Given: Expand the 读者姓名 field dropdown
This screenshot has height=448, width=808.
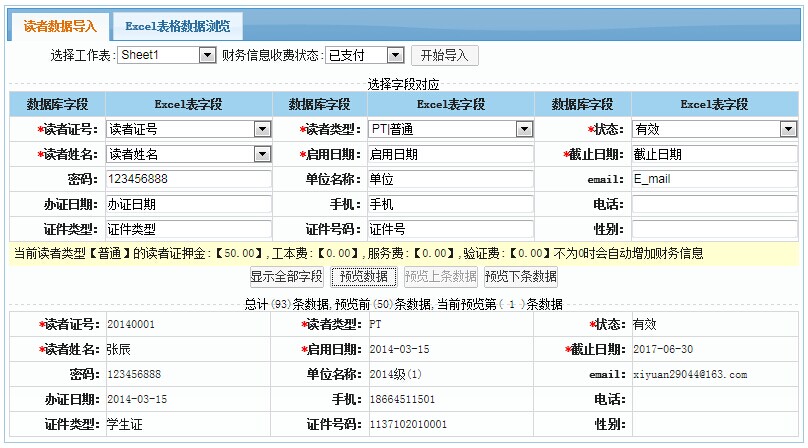Looking at the screenshot, I should coord(188,154).
